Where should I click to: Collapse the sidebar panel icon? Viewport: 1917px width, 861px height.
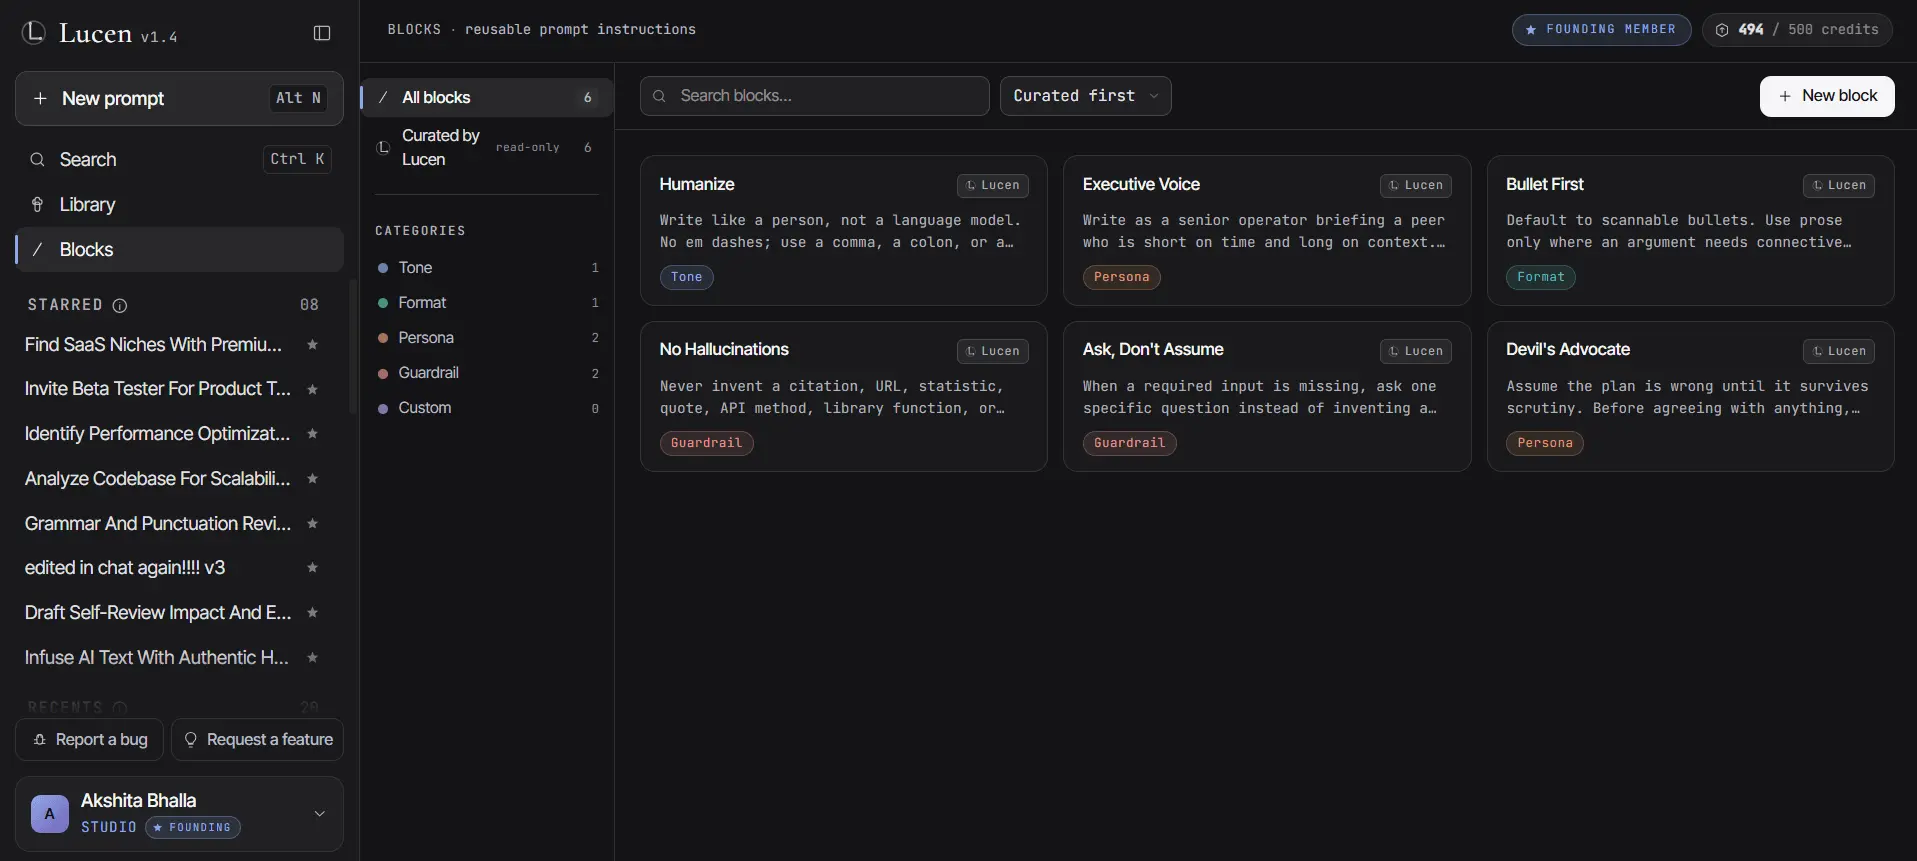[322, 33]
